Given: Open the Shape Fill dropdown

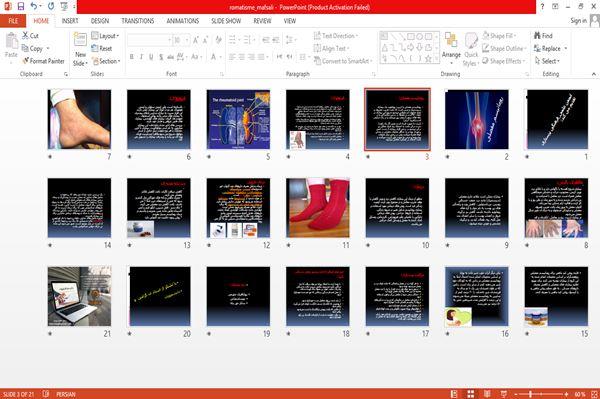Looking at the screenshot, I should pyautogui.click(x=499, y=36).
